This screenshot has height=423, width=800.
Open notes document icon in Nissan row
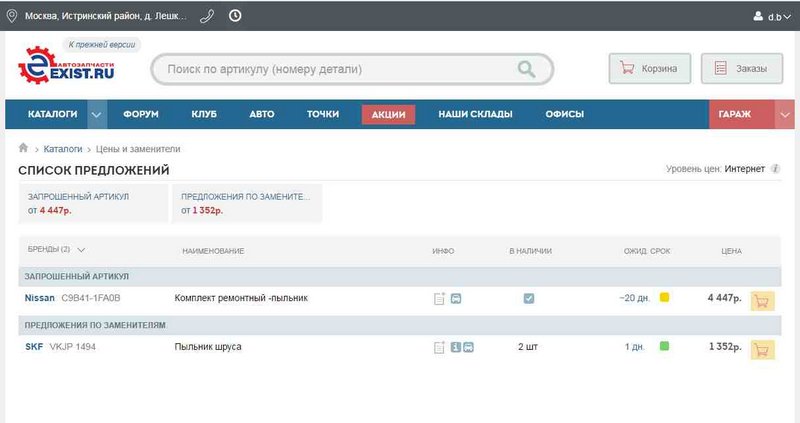point(439,298)
